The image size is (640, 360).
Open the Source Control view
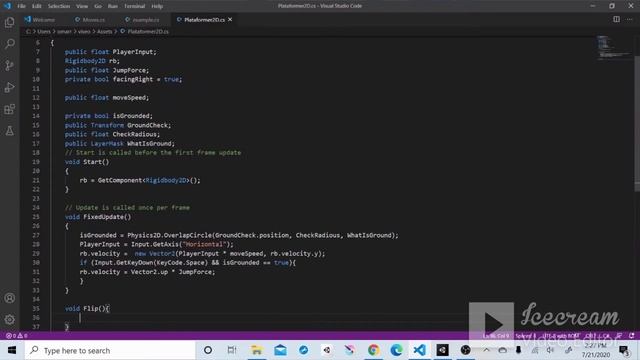point(9,65)
